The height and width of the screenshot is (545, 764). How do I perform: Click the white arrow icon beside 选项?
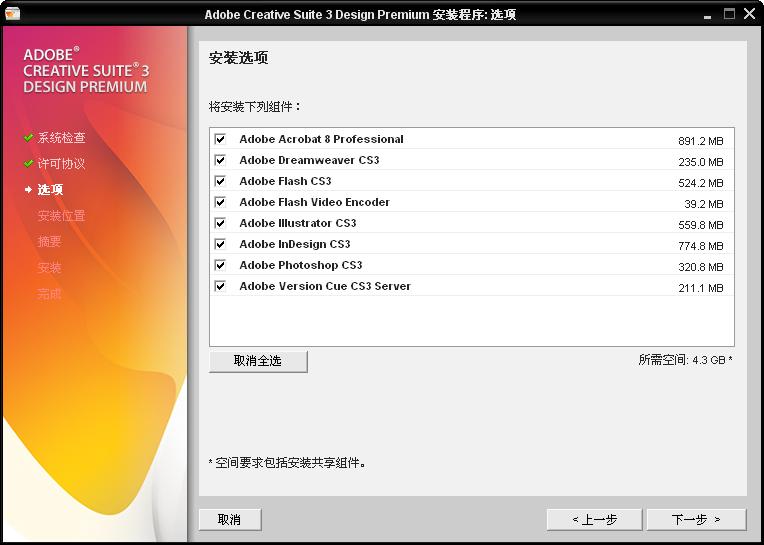(x=29, y=189)
